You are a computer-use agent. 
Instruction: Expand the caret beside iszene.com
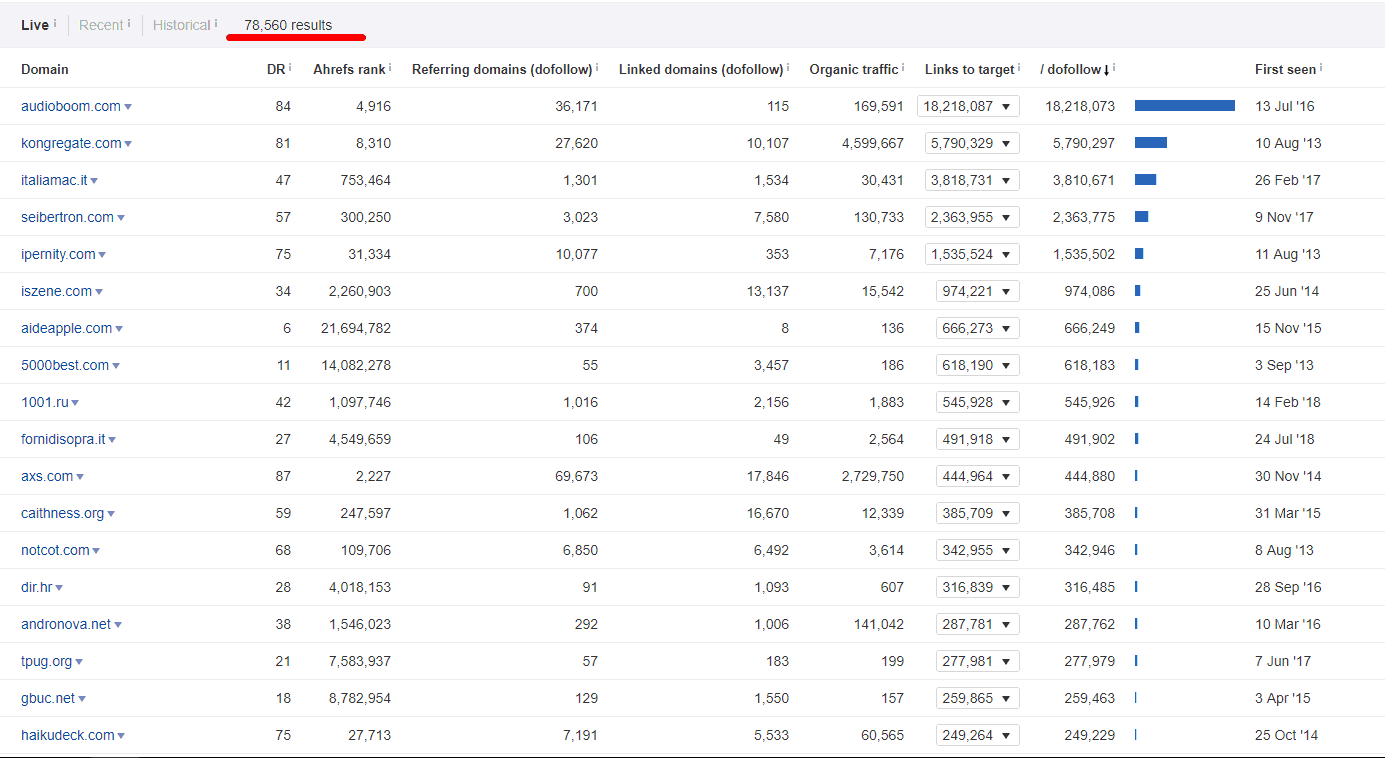coord(100,290)
